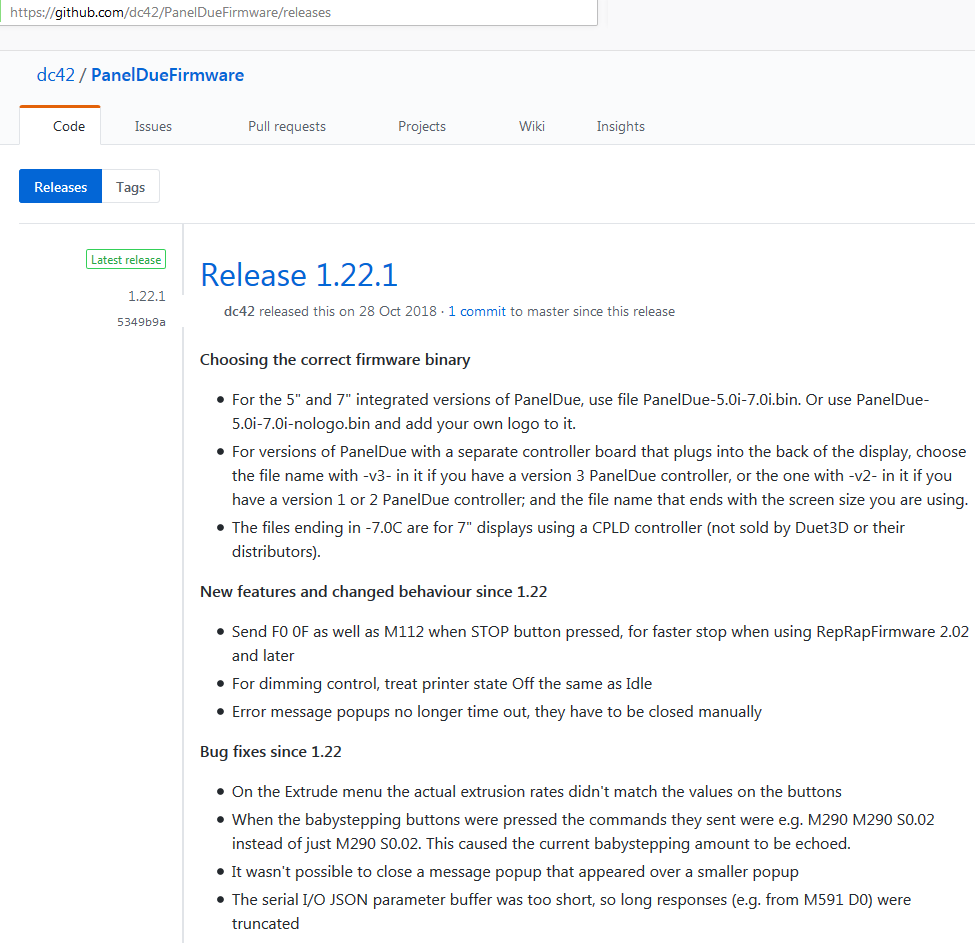Viewport: 975px width, 943px height.
Task: Click the bullet about the serial I/O JSON buffer
Action: 571,912
